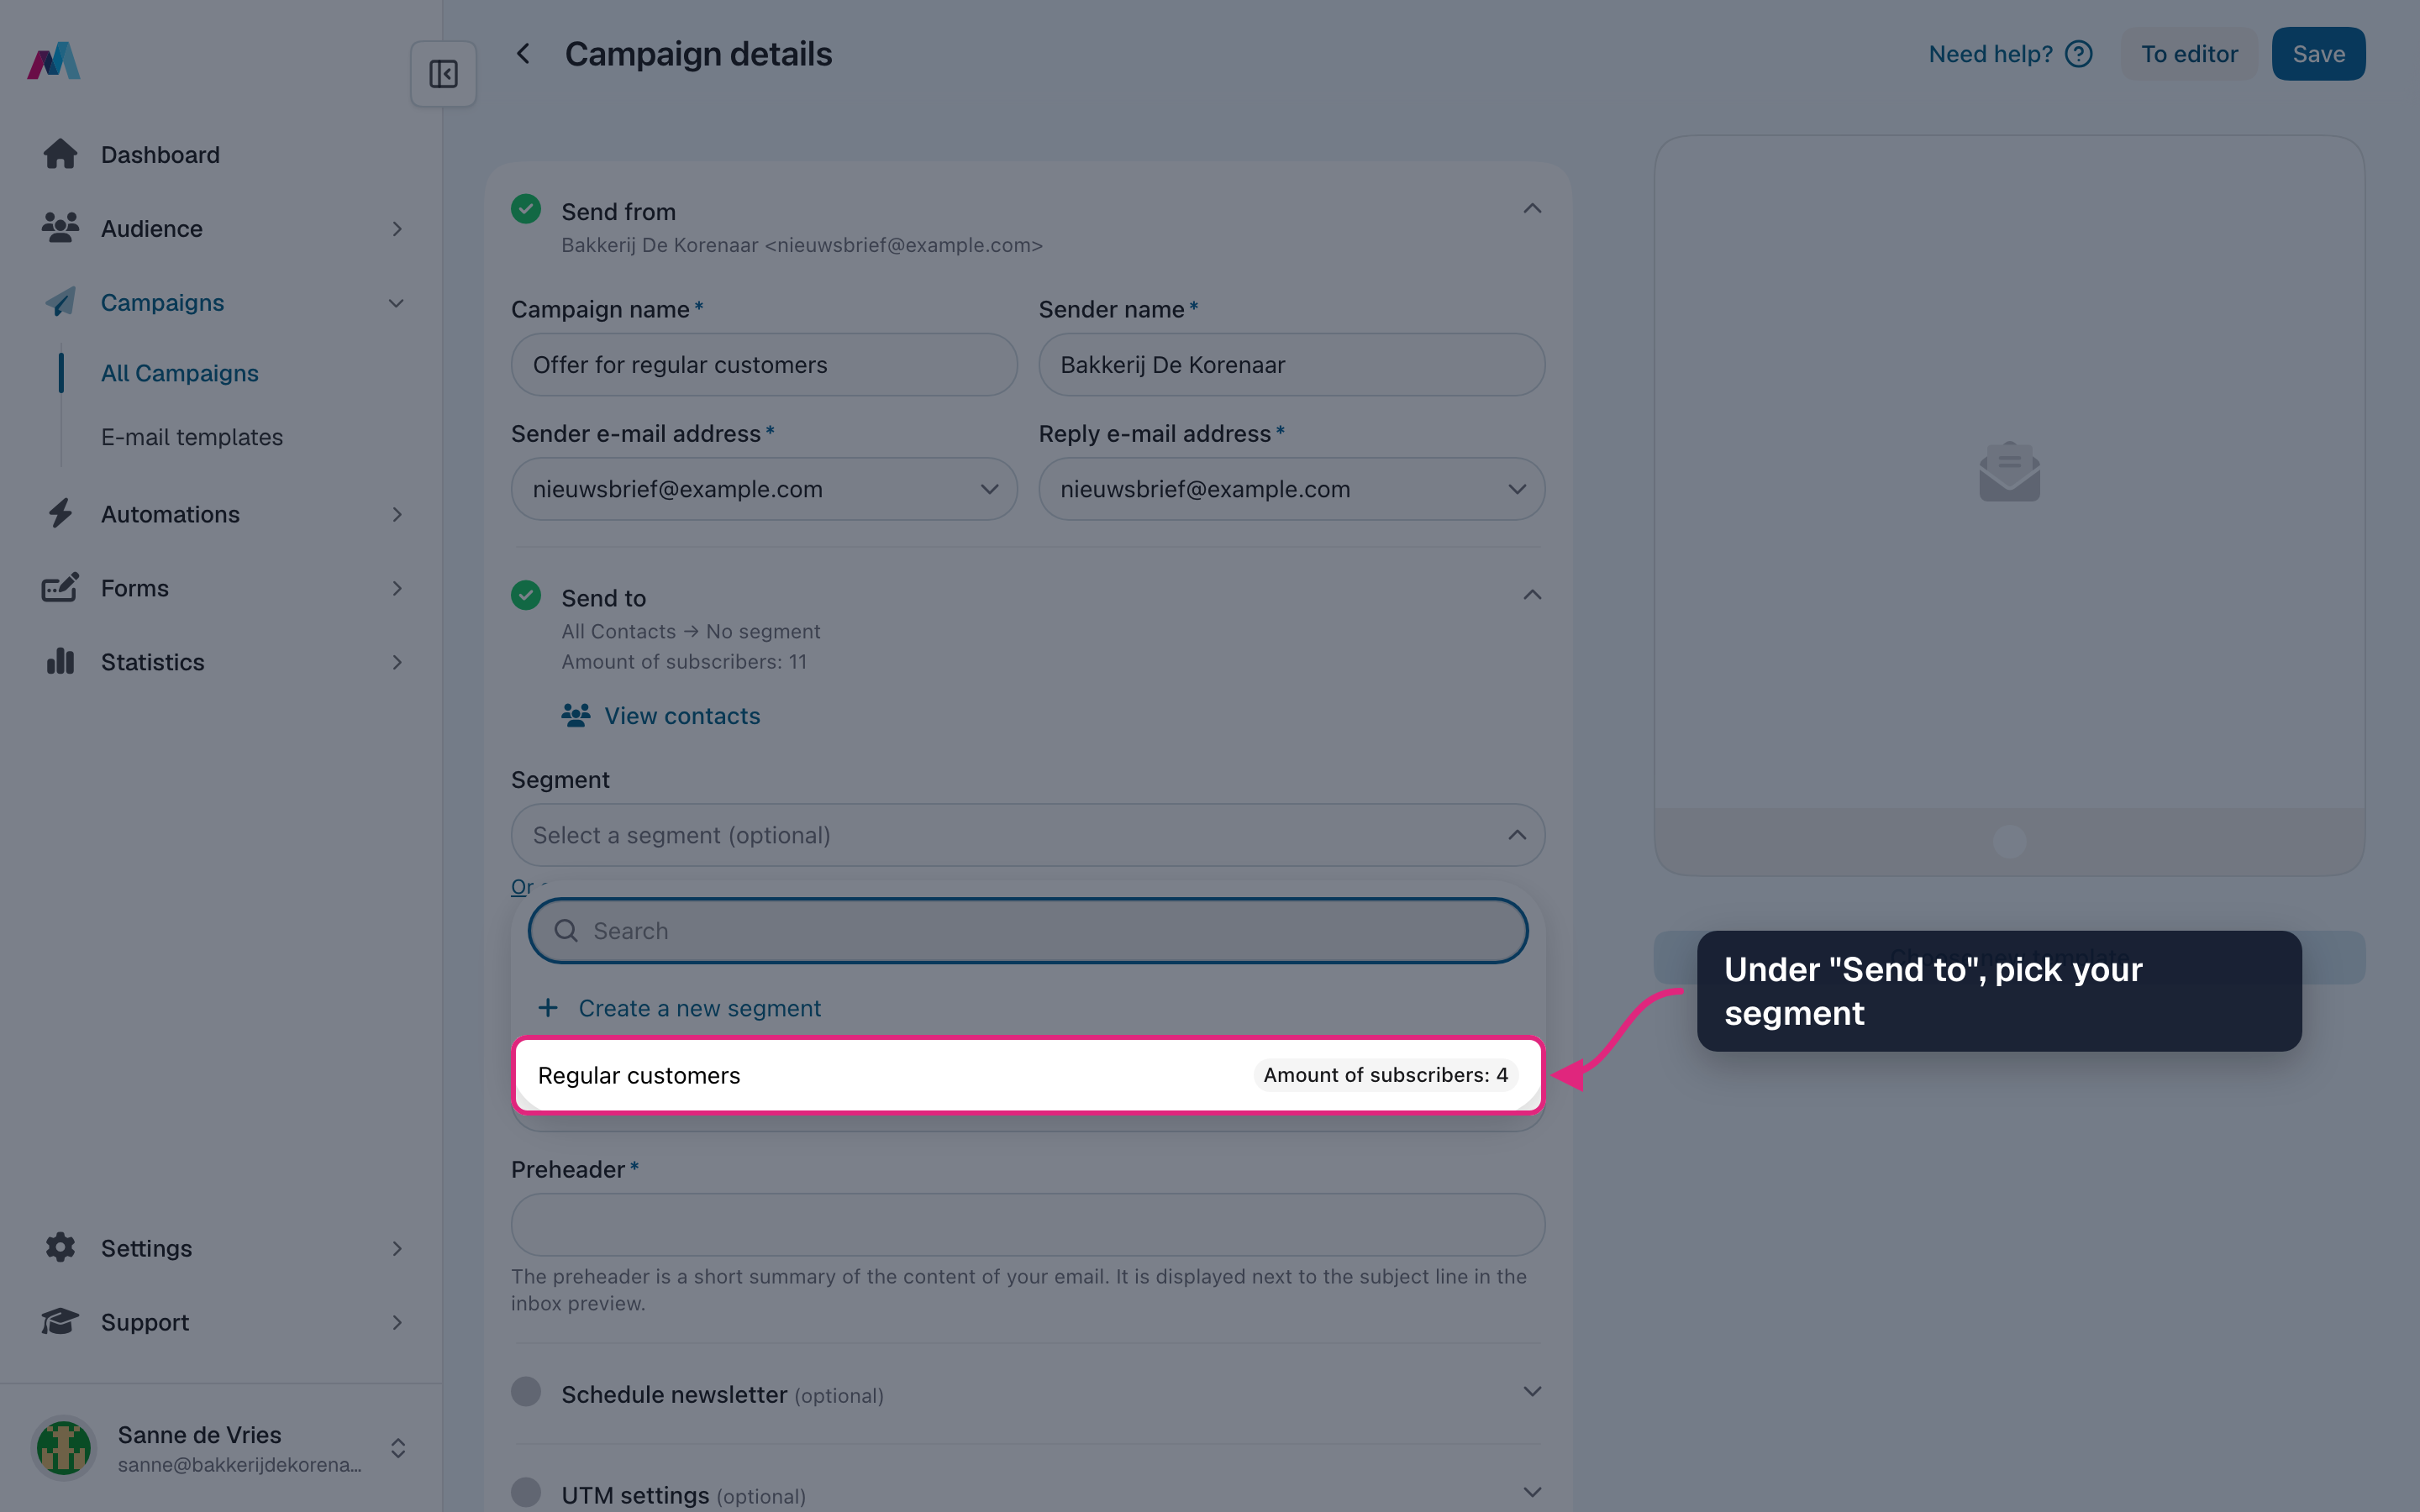The width and height of the screenshot is (2420, 1512).
Task: Select the Regular customers segment
Action: click(1028, 1075)
